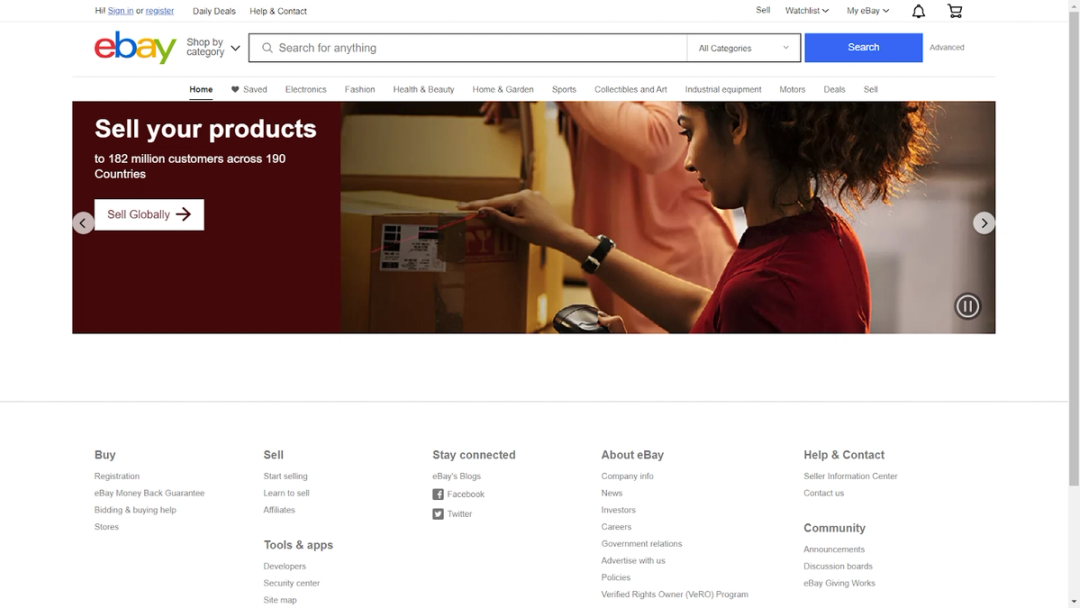Open the Careers footer link

(x=616, y=527)
